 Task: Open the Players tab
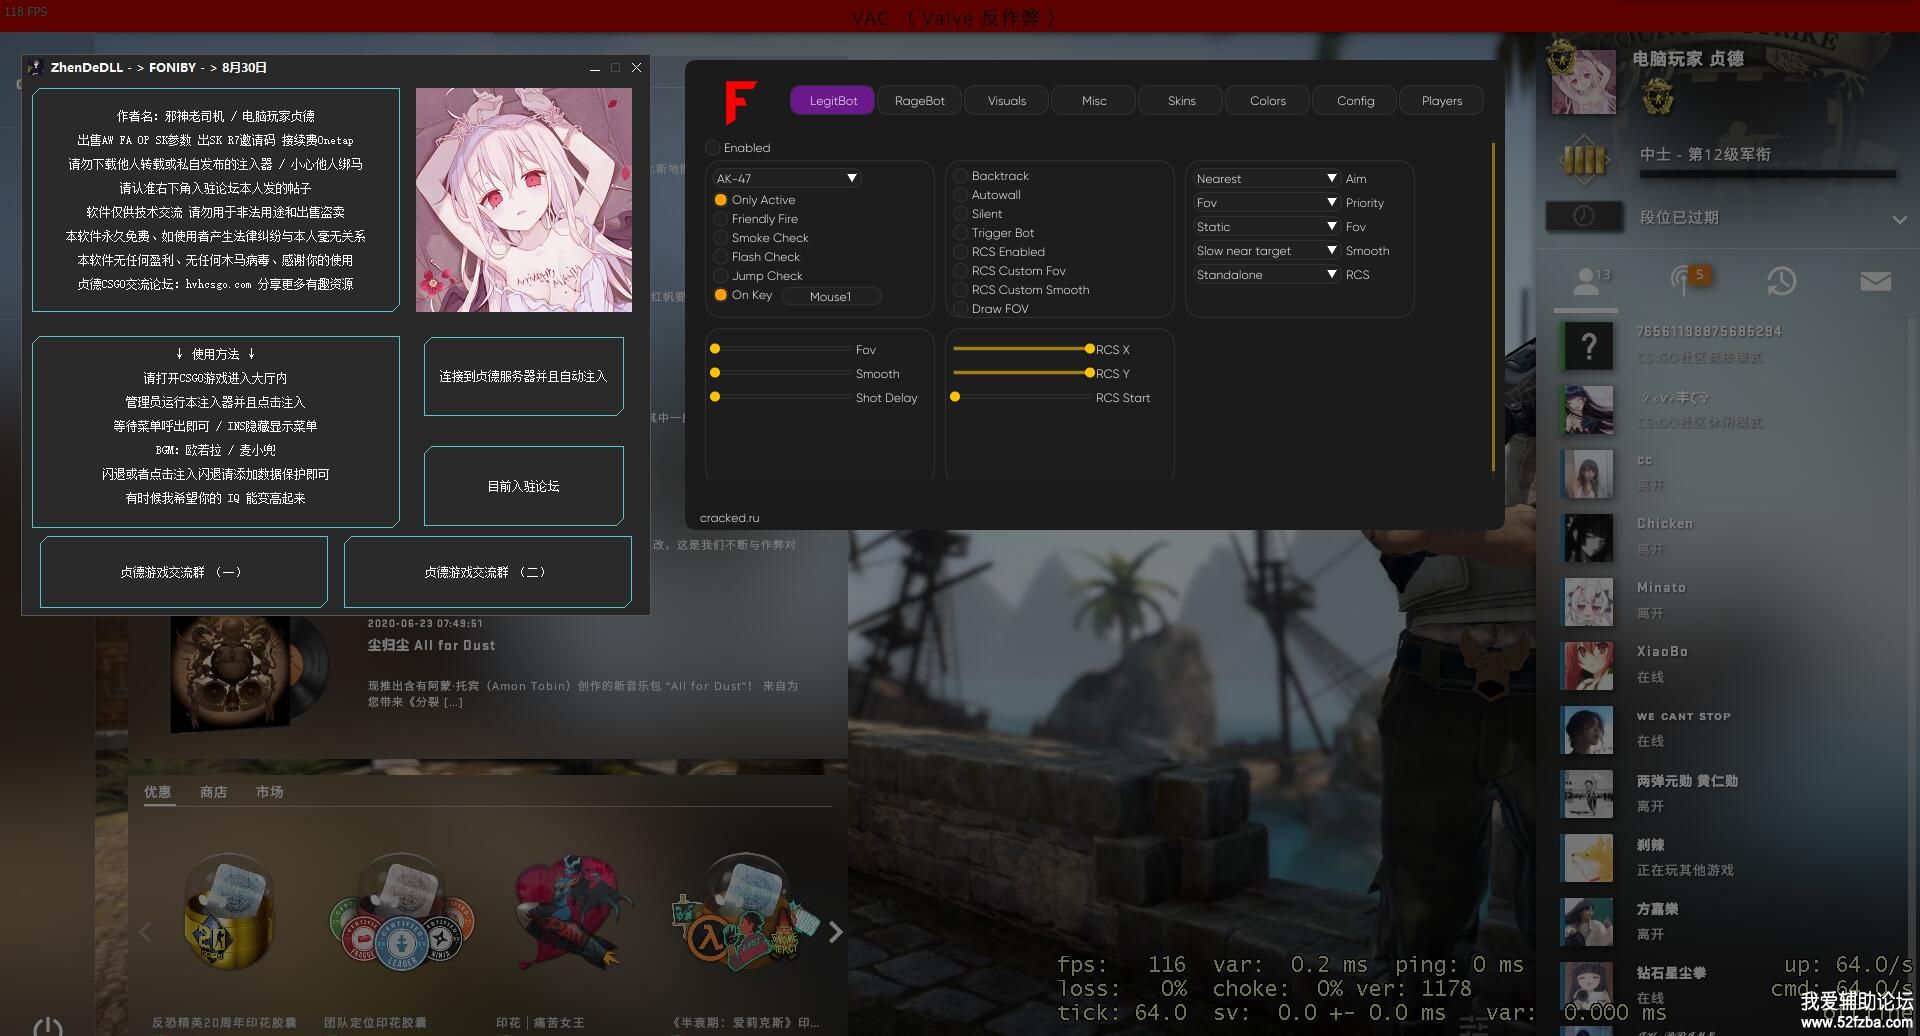[x=1441, y=100]
